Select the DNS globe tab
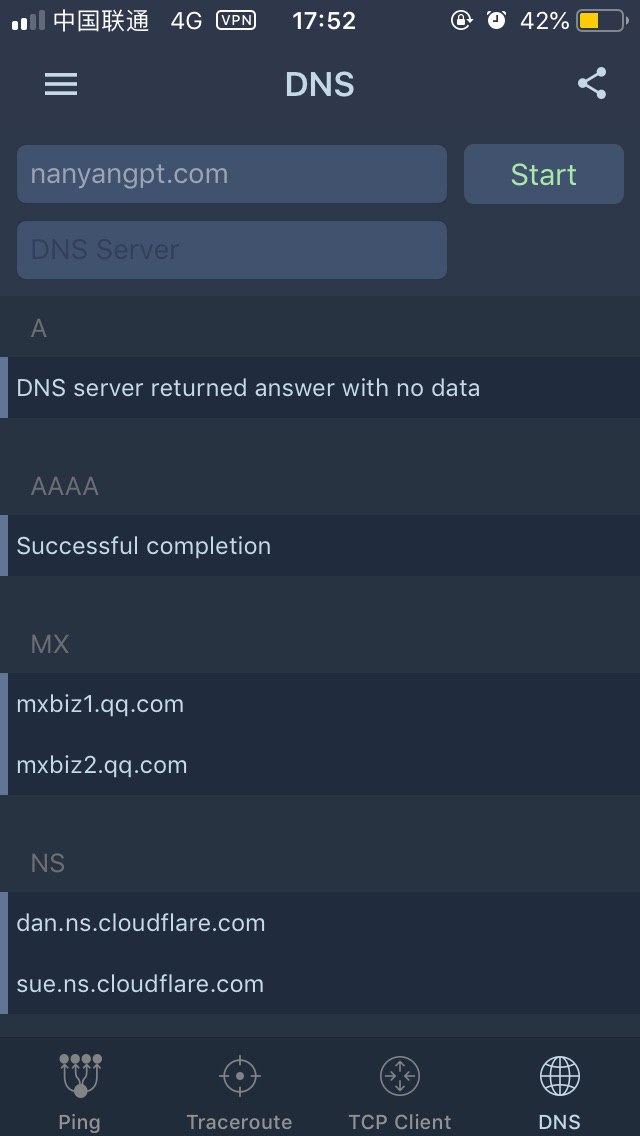The image size is (640, 1136). [x=559, y=1090]
